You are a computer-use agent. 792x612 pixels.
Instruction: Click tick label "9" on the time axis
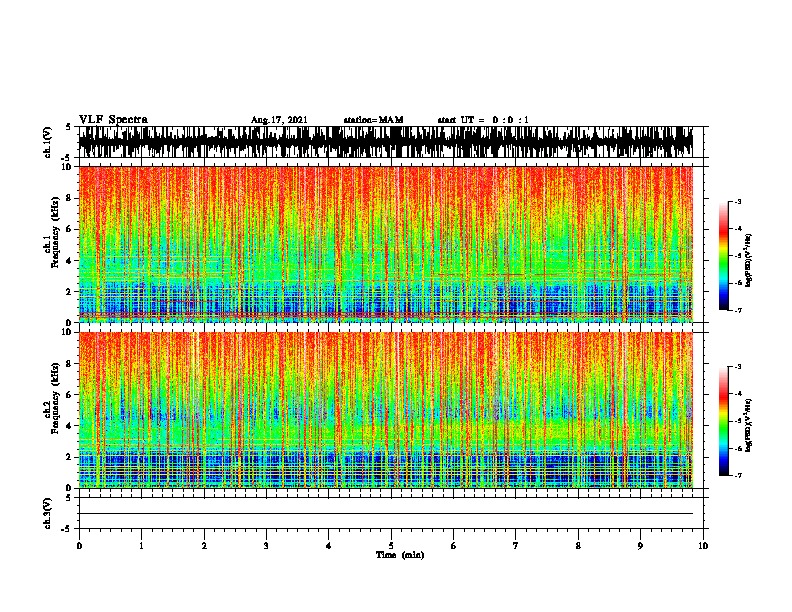point(640,546)
